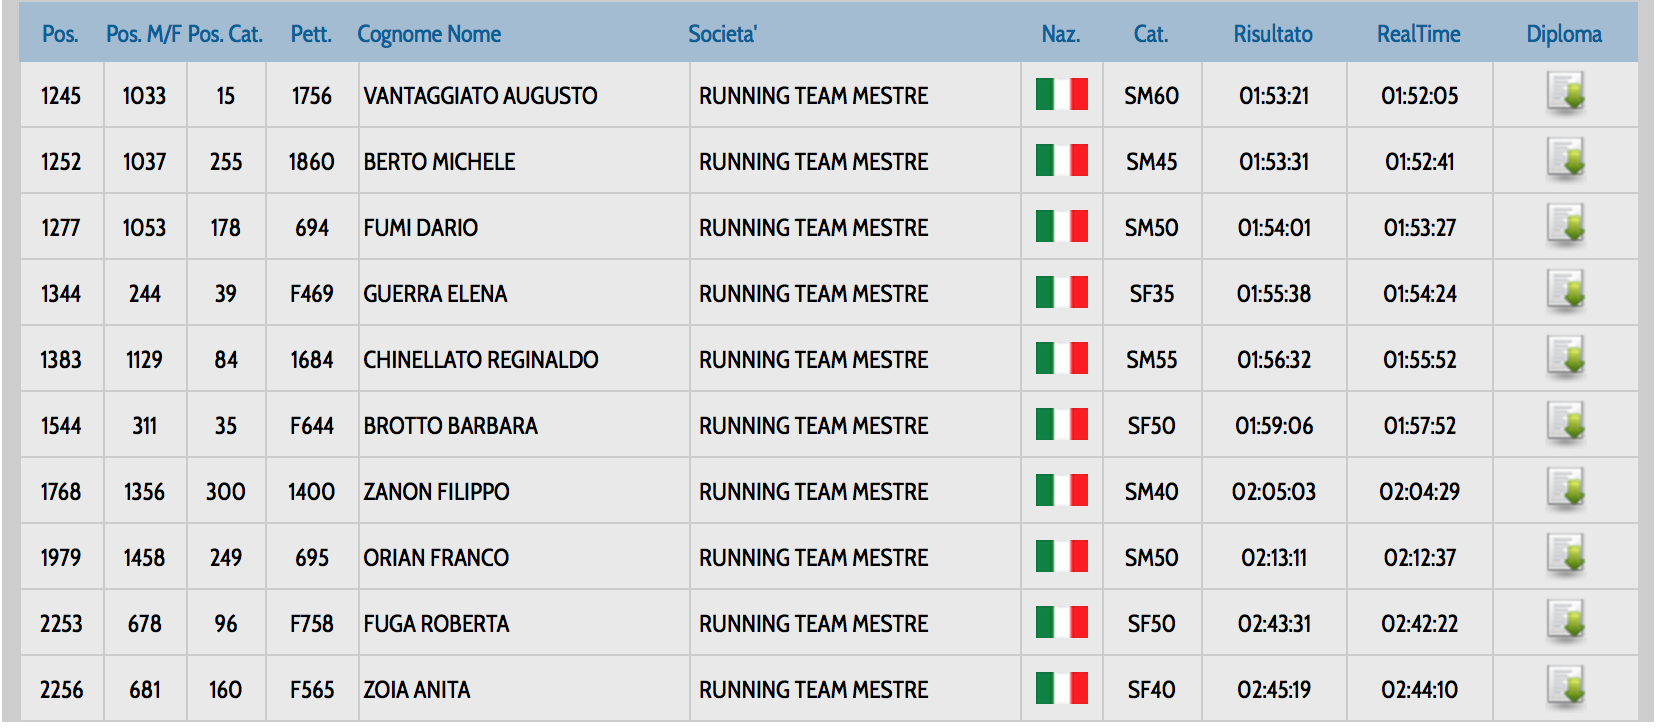
Task: Select the Pett. column header
Action: coord(310,34)
